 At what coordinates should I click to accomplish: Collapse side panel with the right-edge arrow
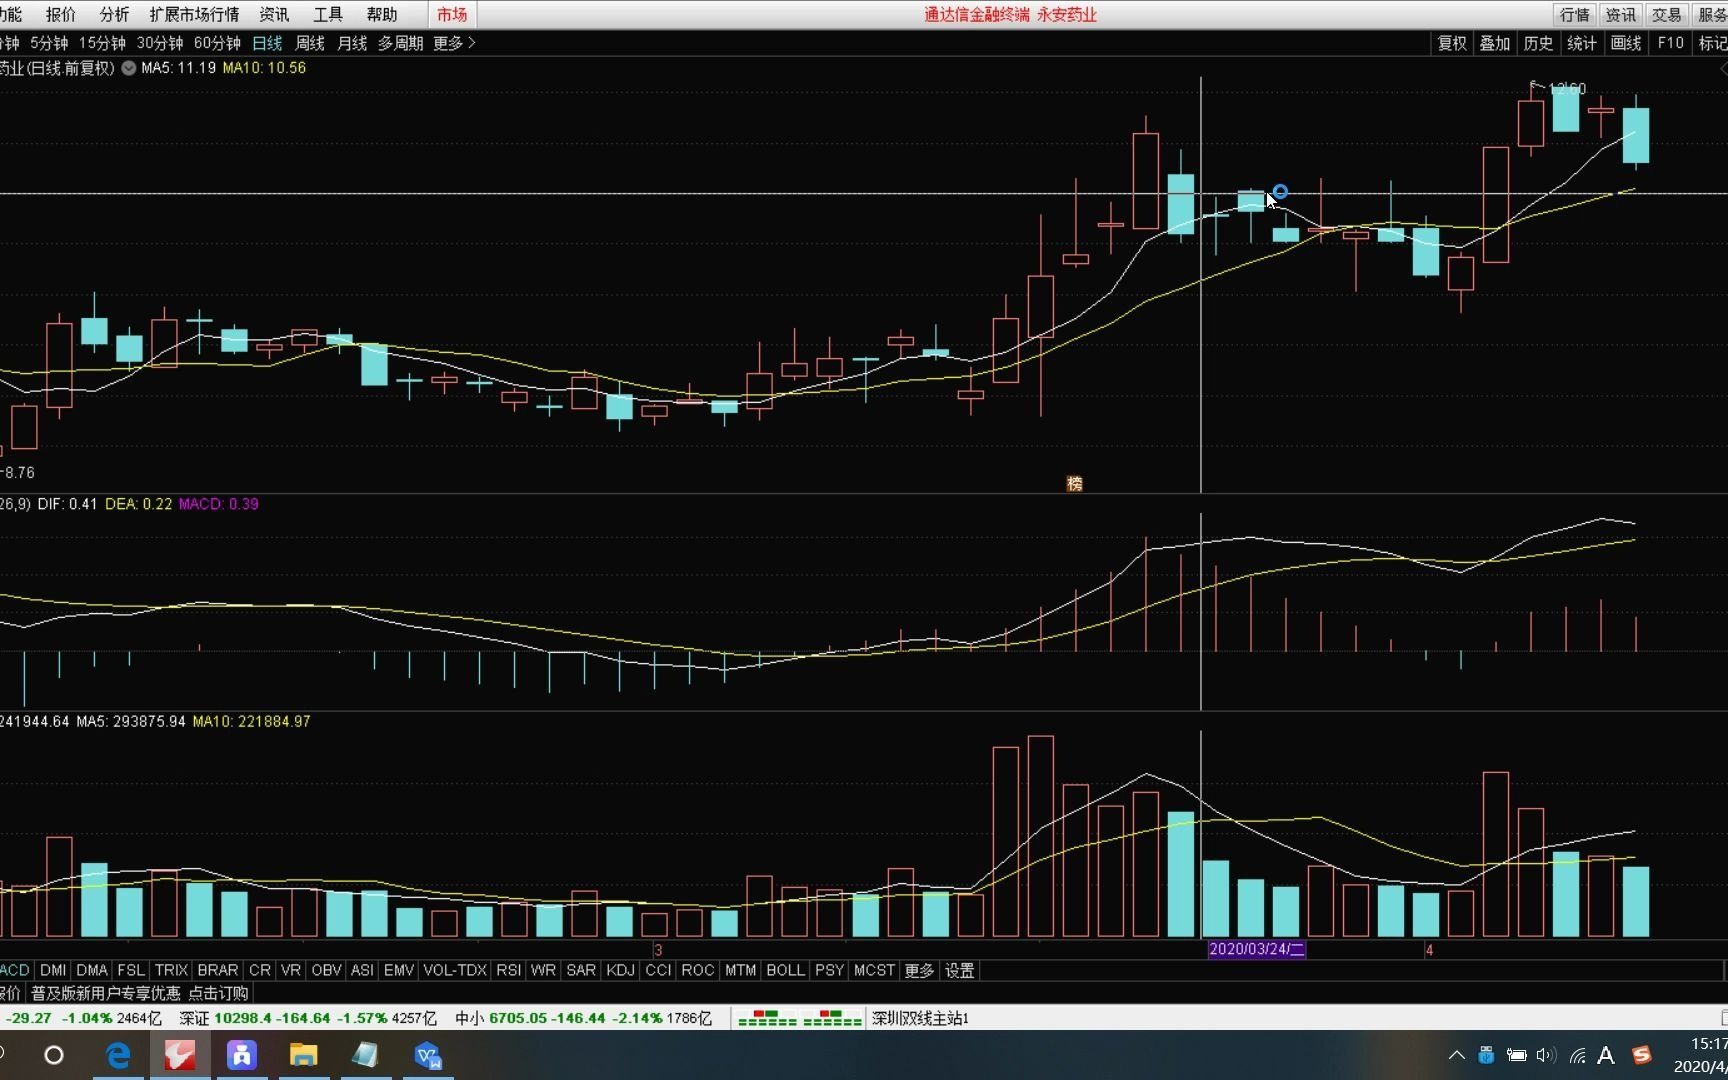tap(1723, 68)
